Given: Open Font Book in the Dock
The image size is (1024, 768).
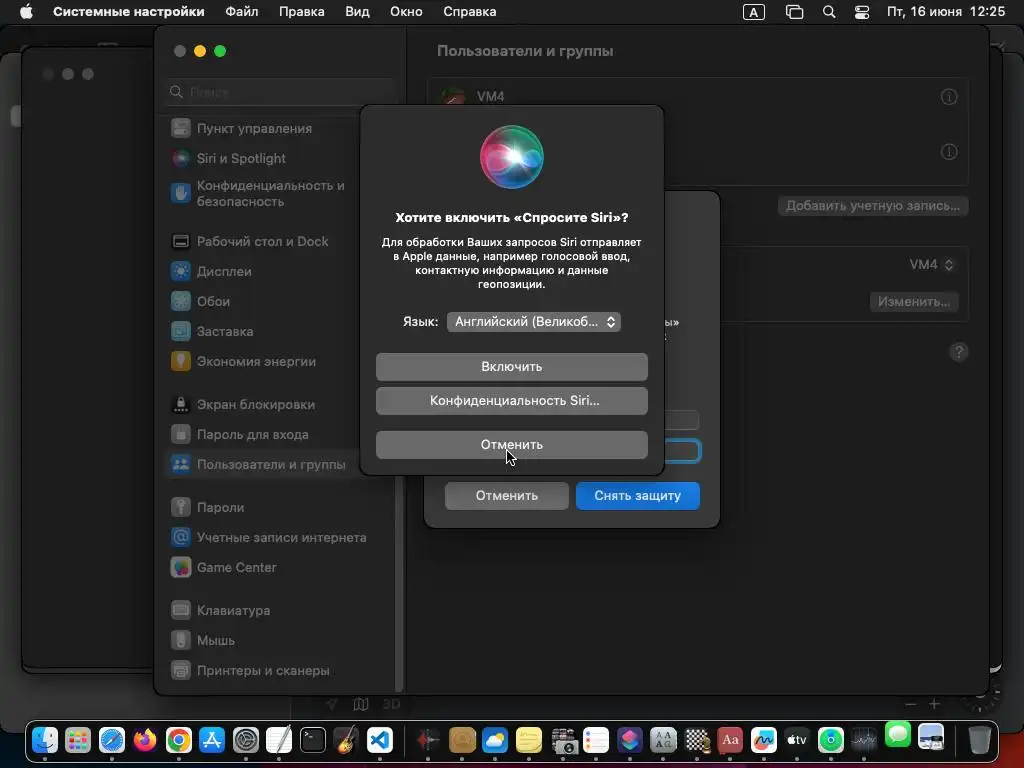Looking at the screenshot, I should (x=663, y=740).
